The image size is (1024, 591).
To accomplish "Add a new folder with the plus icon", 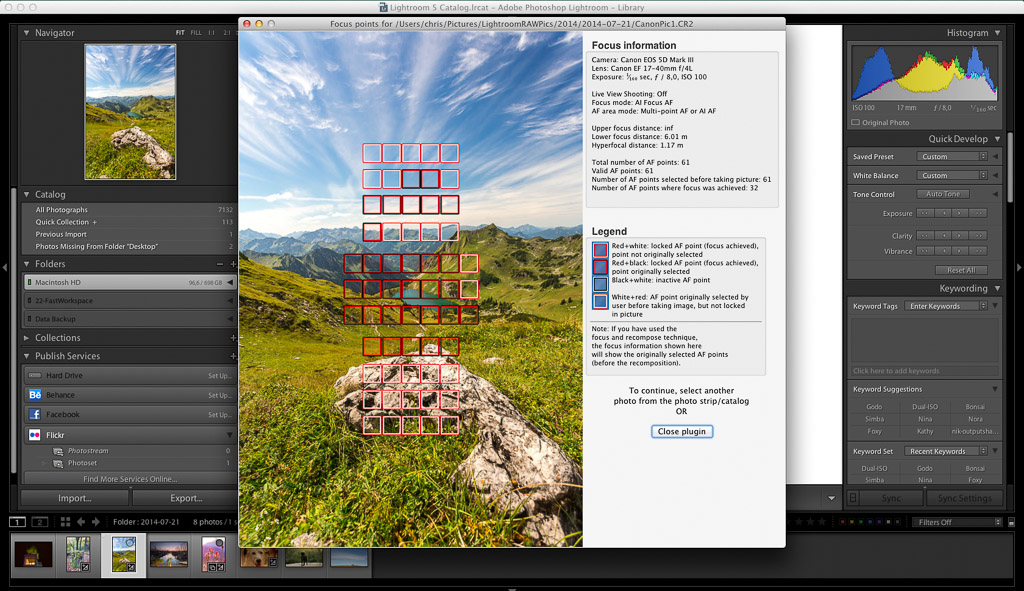I will [232, 264].
